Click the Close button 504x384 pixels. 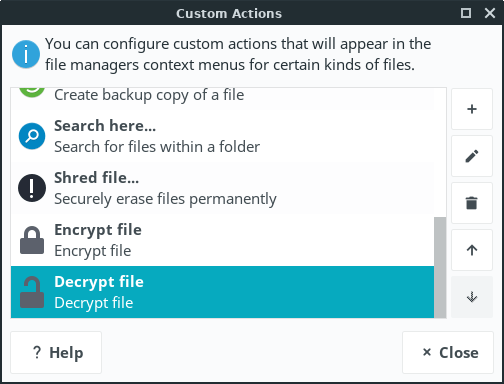click(x=448, y=352)
